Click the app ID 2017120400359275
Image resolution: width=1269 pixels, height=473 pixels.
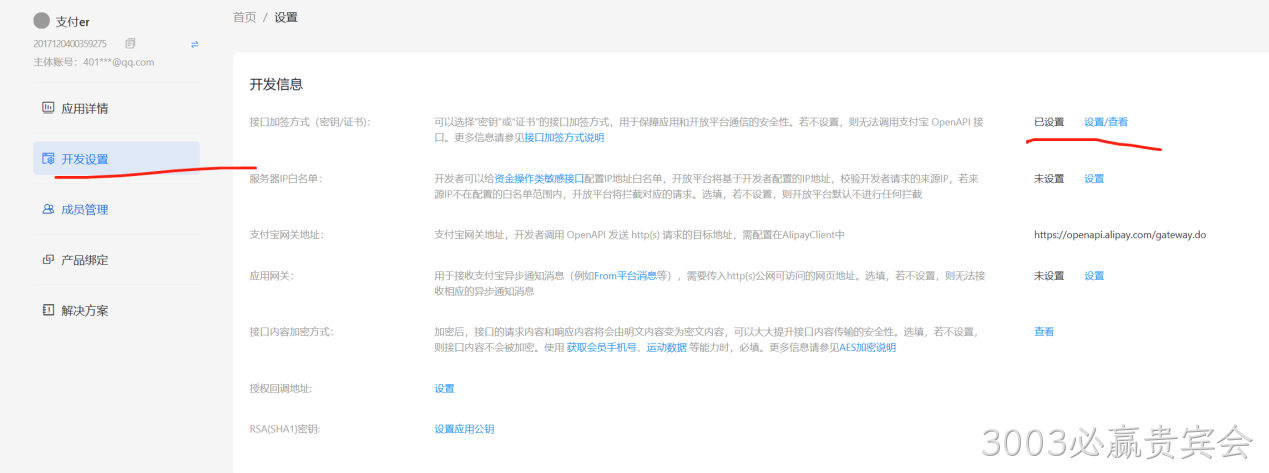click(70, 44)
